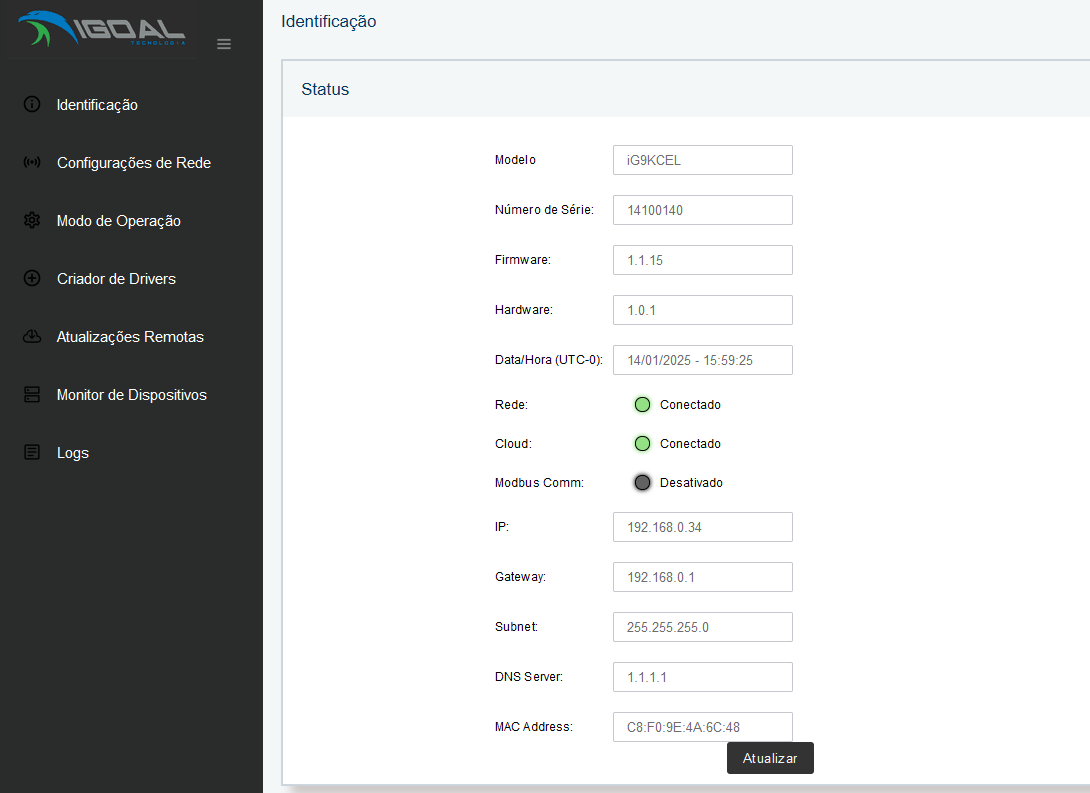Click the green Rede status indicator

pyautogui.click(x=642, y=404)
